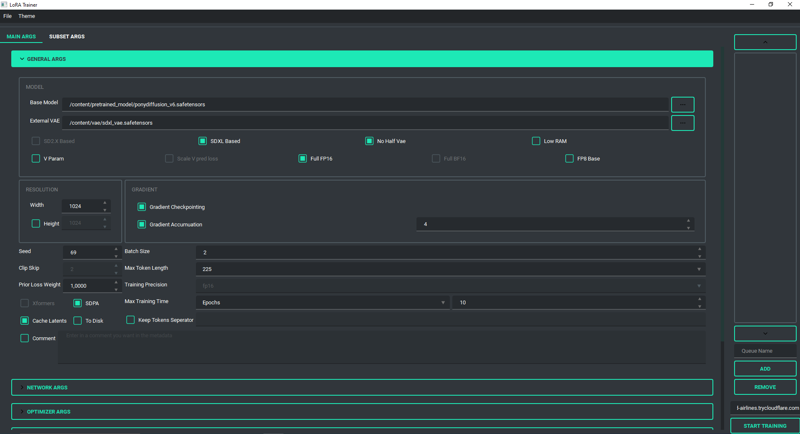Click the trycloudflare.com URL field
This screenshot has height=434, width=800.
coord(765,408)
